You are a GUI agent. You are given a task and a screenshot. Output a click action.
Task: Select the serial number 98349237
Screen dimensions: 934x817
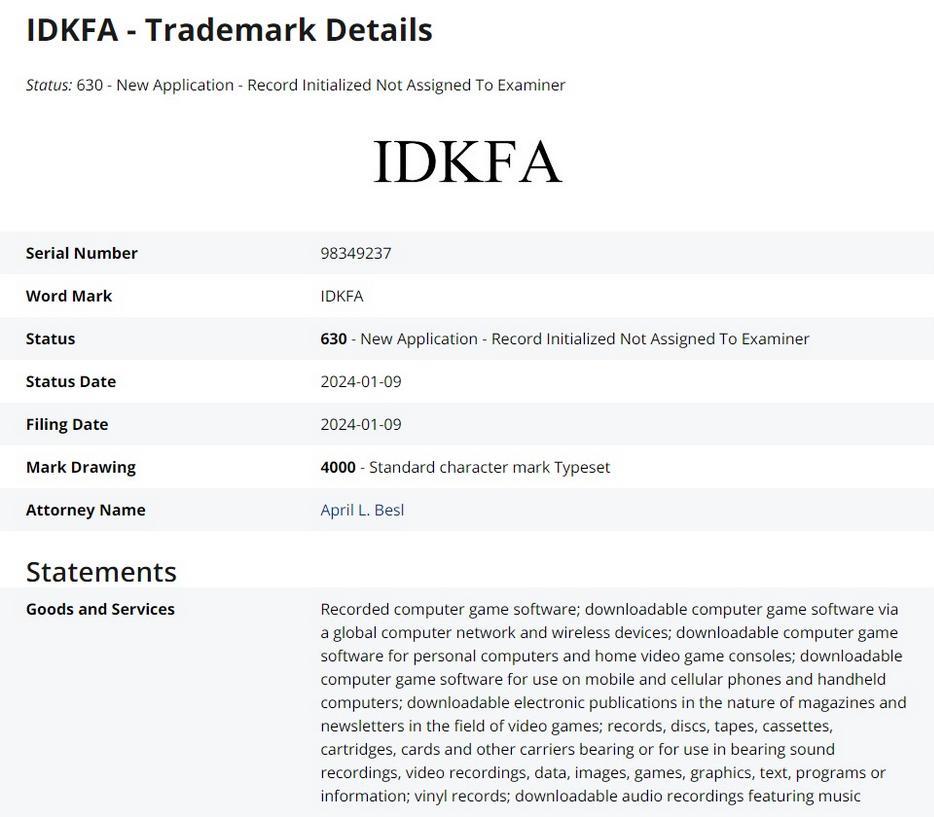coord(356,253)
